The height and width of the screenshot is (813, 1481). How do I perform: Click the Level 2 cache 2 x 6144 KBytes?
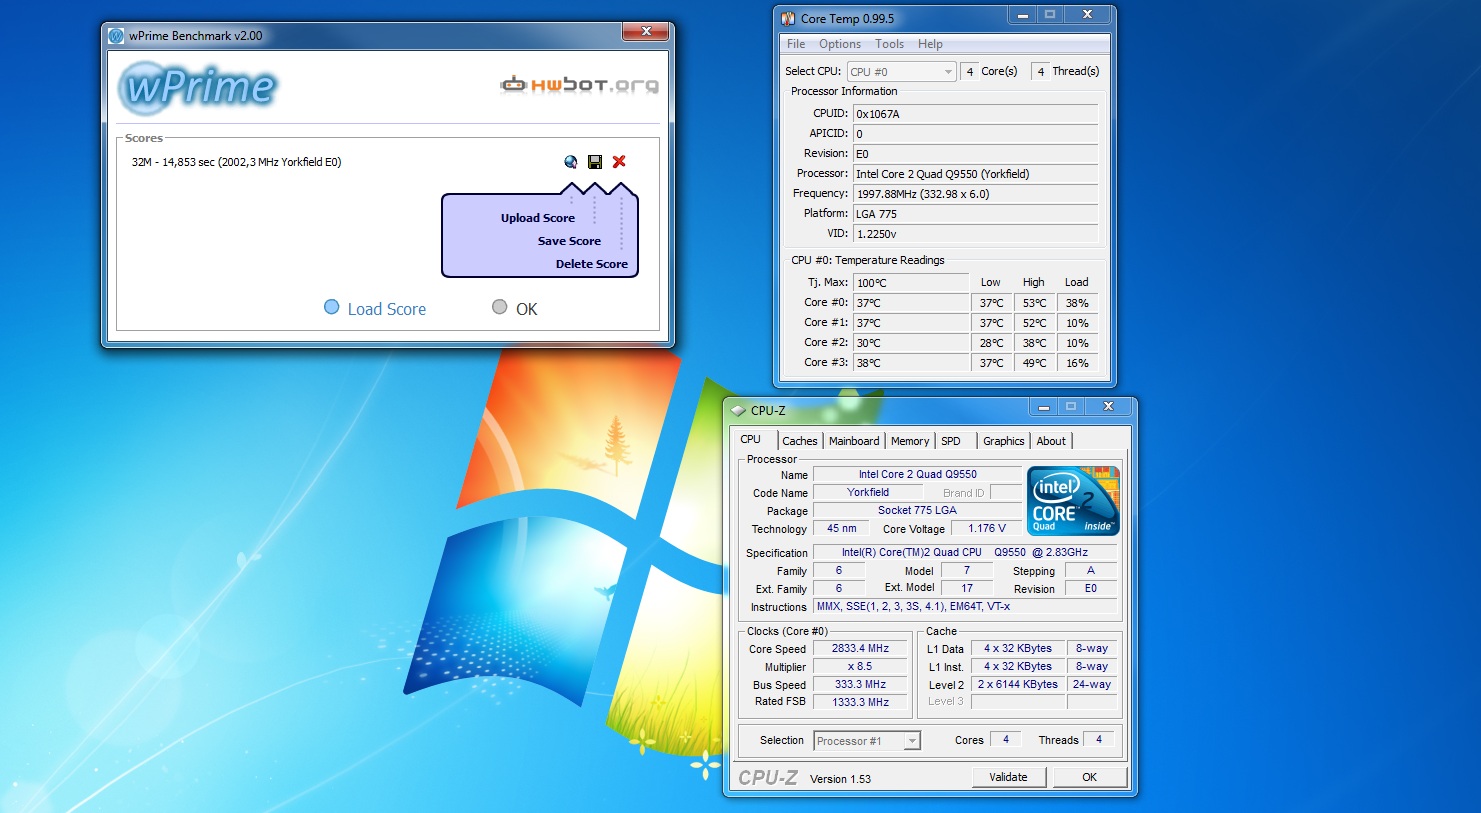click(x=1017, y=684)
